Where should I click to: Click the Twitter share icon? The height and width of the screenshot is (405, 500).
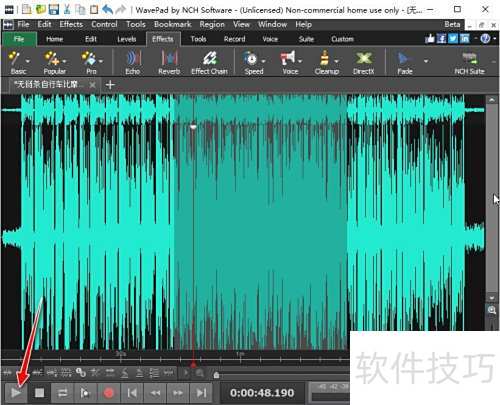point(453,39)
